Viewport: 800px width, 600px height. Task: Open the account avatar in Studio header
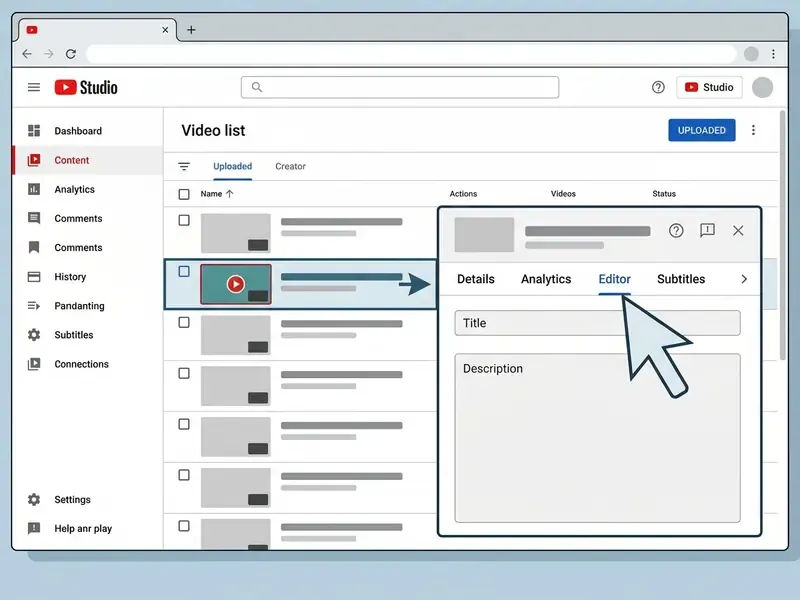coord(762,87)
